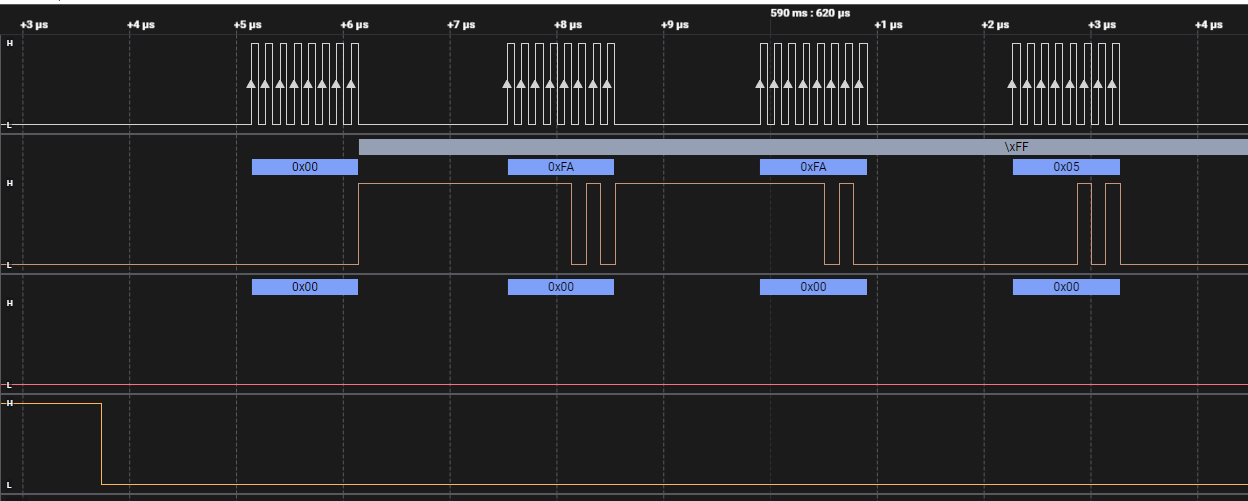Click the 590 ms : 620 µs time marker
The width and height of the screenshot is (1248, 501).
click(x=810, y=13)
